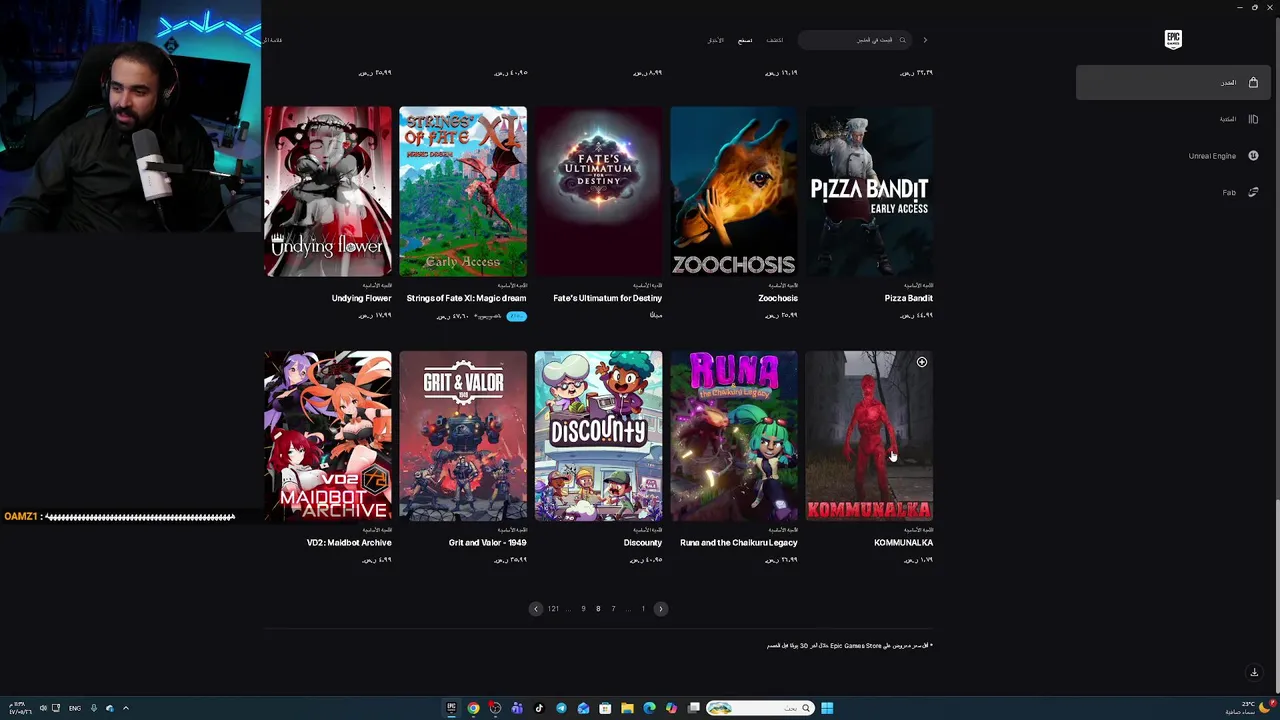Viewport: 1280px width, 720px height.
Task: Click the 'Grit and Valor - 1949' title
Action: pyautogui.click(x=488, y=543)
